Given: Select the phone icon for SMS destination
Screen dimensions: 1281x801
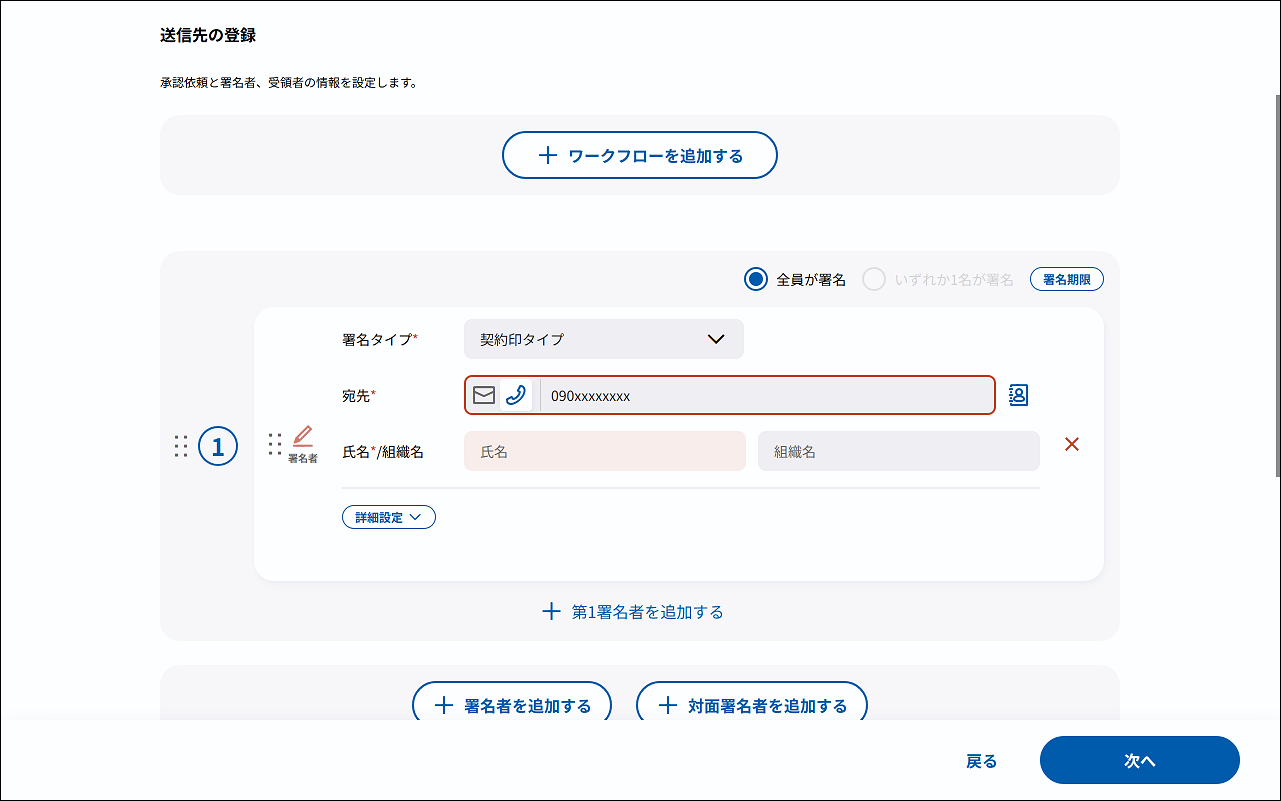Looking at the screenshot, I should click(x=516, y=395).
